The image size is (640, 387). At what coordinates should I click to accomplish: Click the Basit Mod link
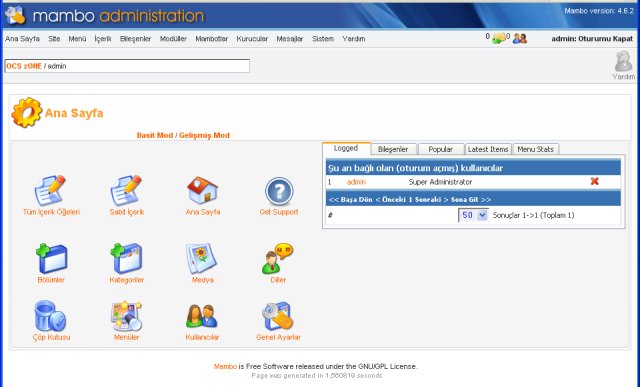pyautogui.click(x=155, y=135)
